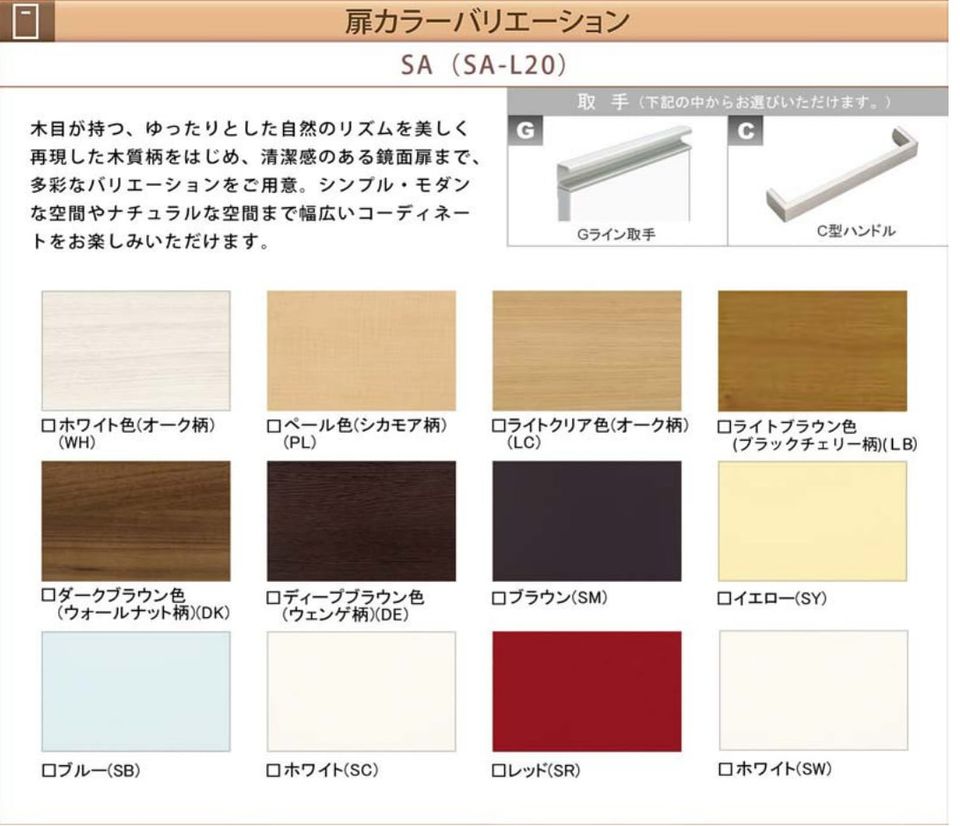Image resolution: width=960 pixels, height=826 pixels.
Task: Click the (ウェンゲ柄)(DE) label line
Action: [345, 614]
